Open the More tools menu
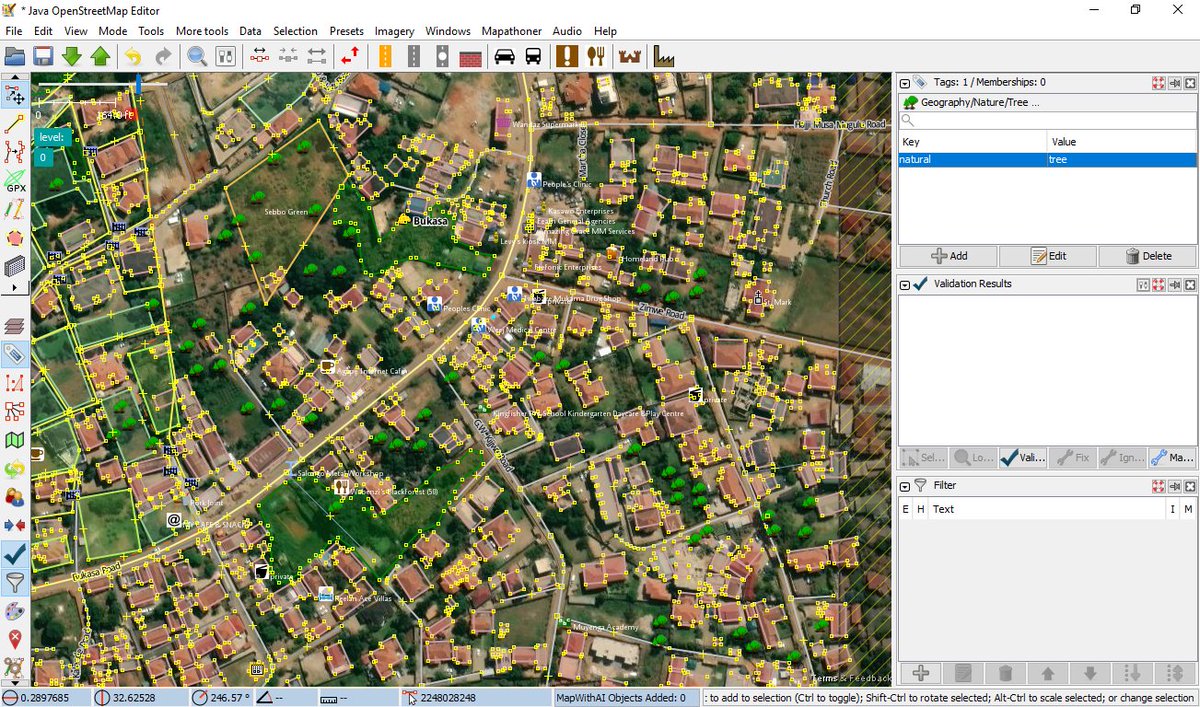 point(202,31)
